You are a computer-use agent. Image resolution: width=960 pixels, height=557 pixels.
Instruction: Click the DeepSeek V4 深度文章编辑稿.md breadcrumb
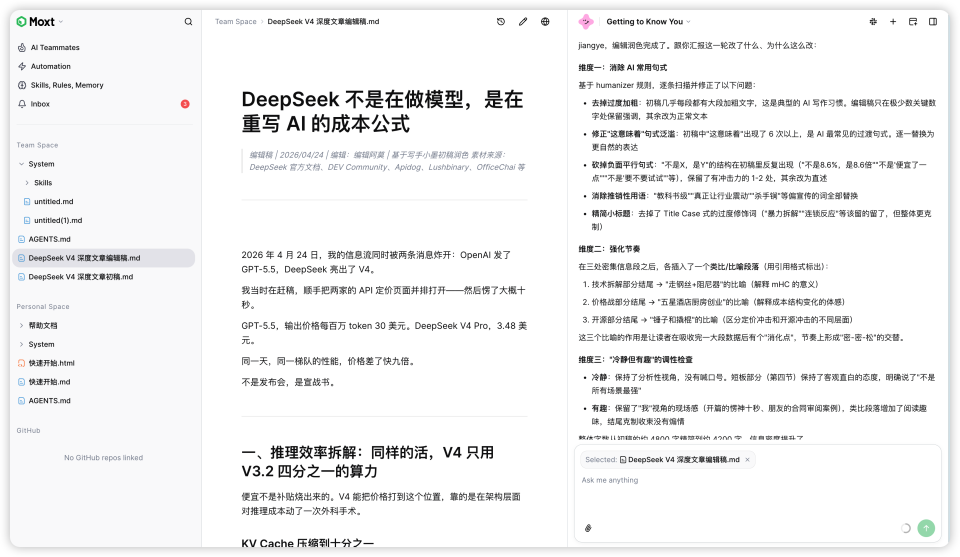(x=323, y=21)
